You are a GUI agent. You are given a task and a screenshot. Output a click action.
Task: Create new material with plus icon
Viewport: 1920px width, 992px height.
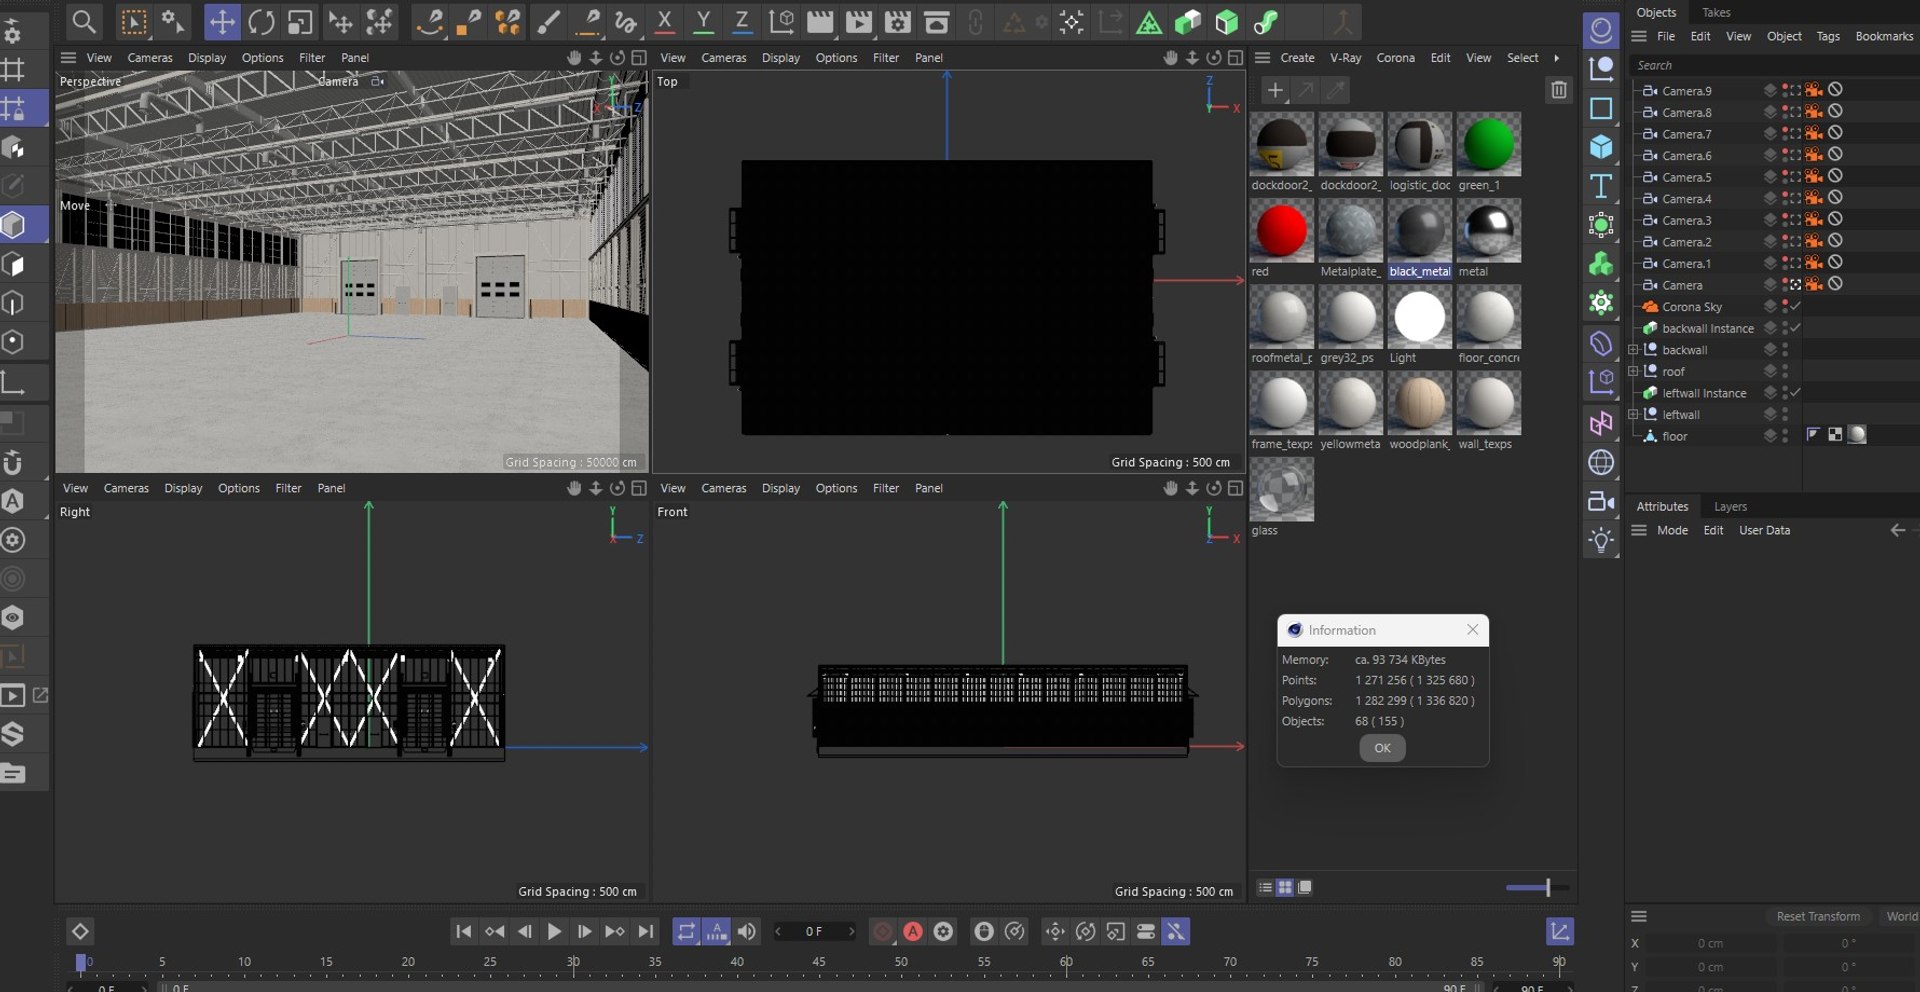tap(1275, 90)
